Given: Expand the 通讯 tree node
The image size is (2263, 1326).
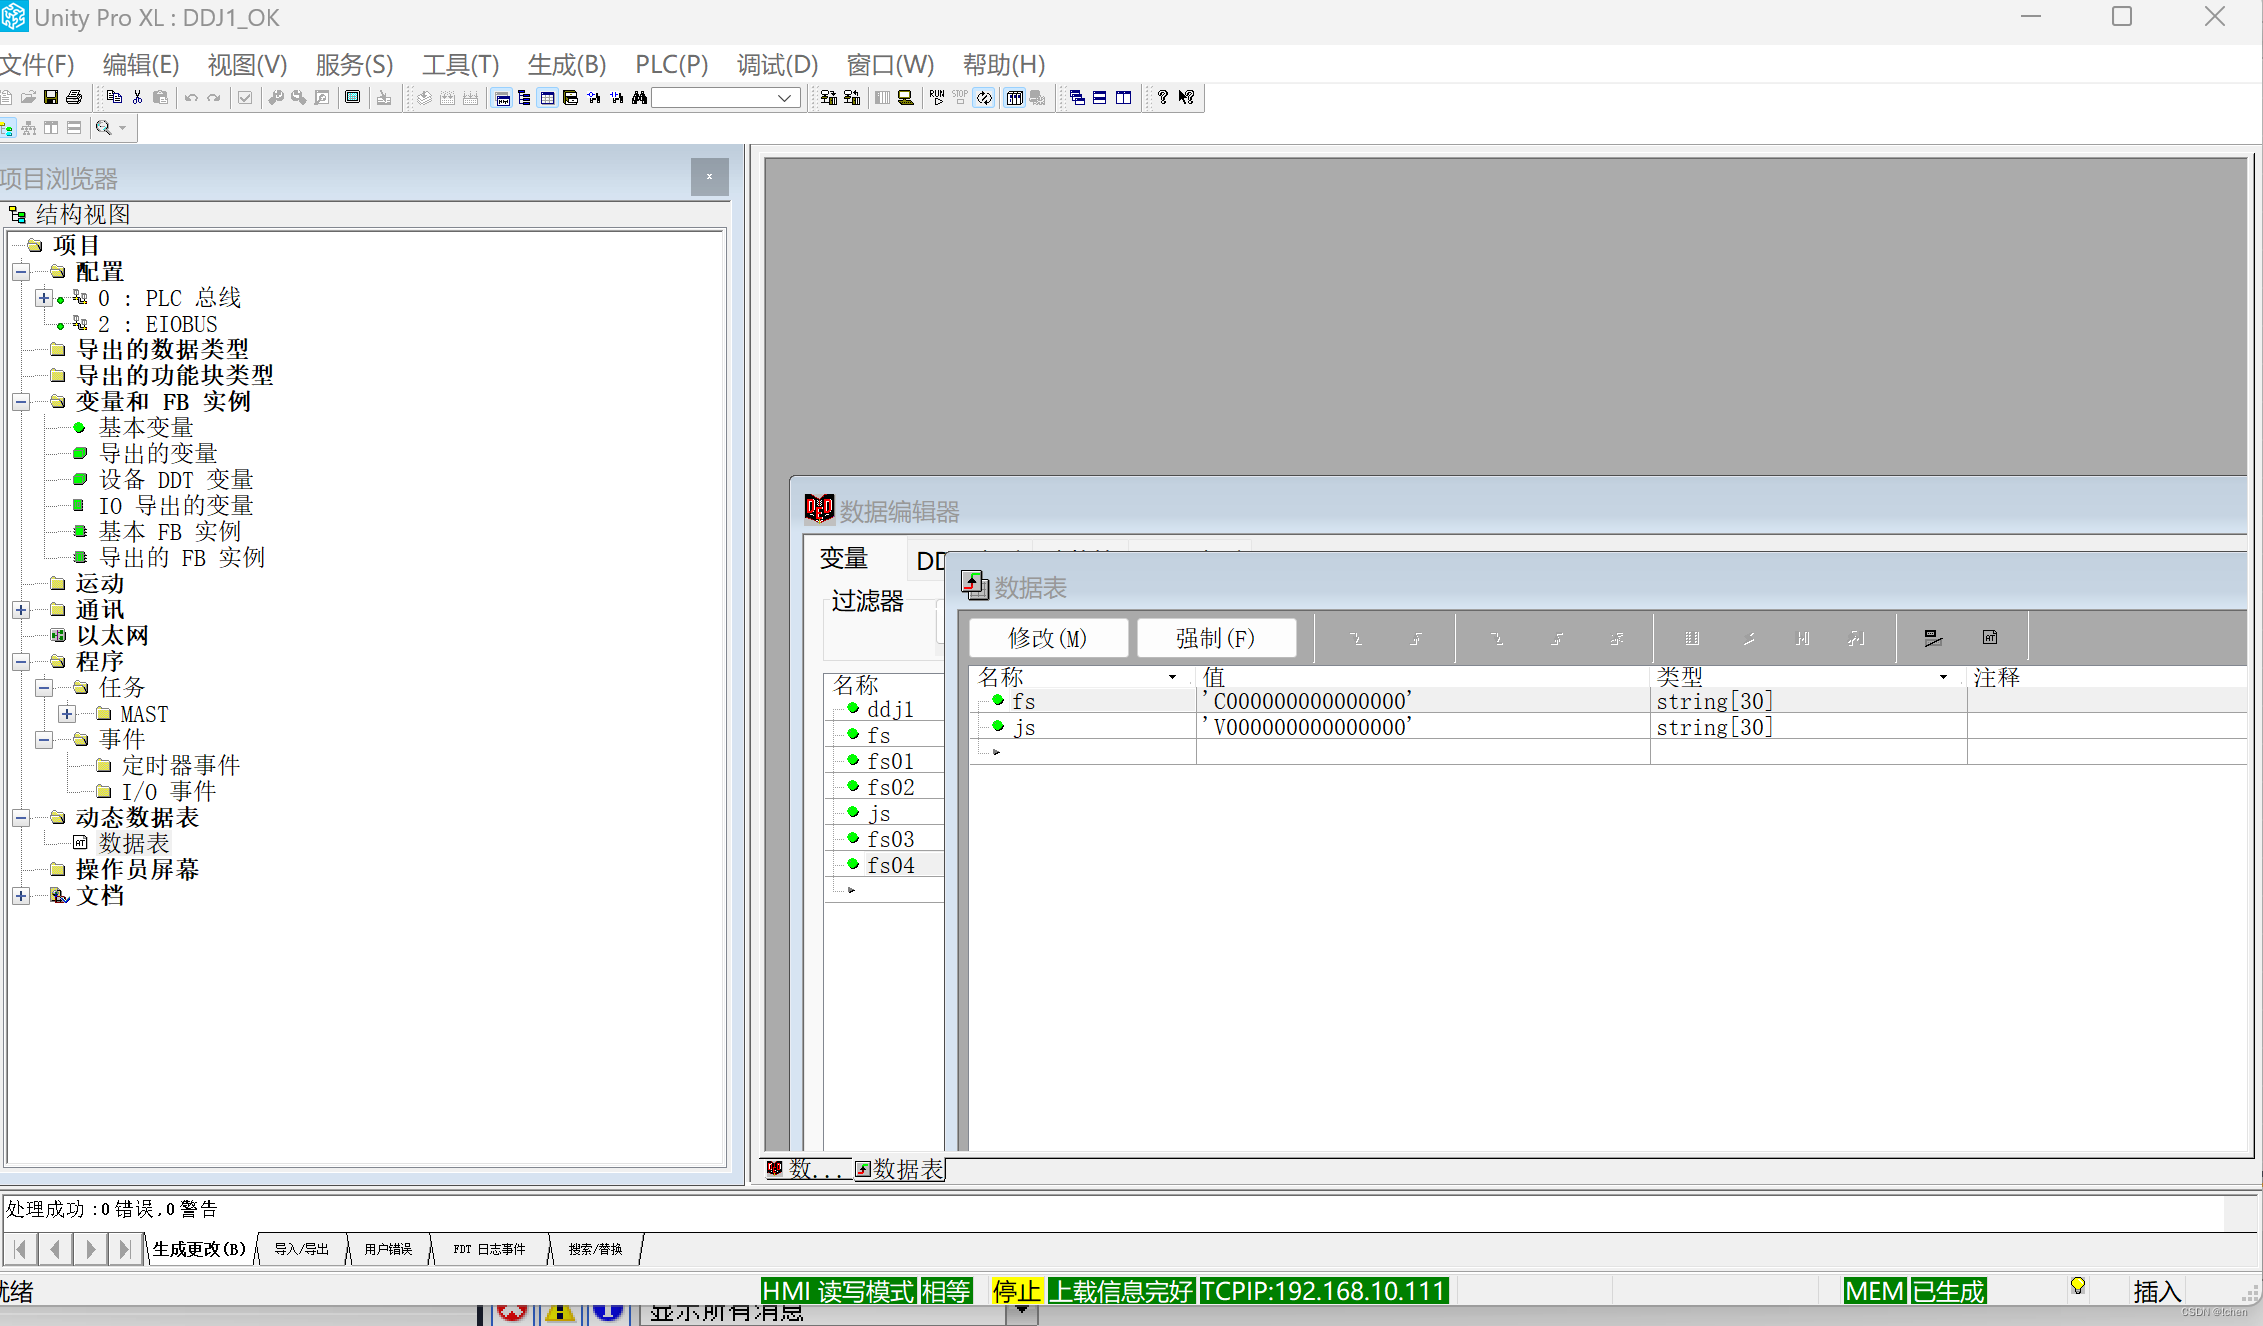Looking at the screenshot, I should 21,610.
